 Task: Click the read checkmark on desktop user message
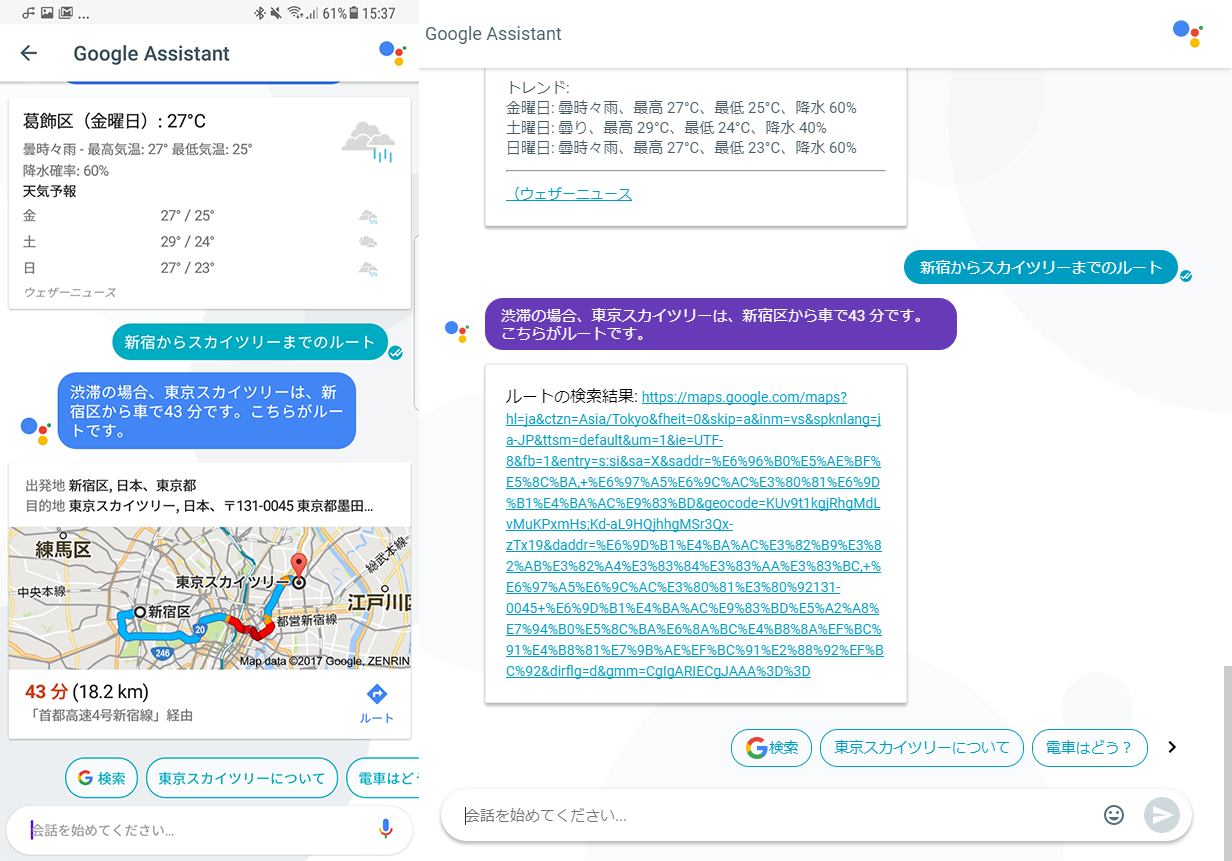(x=1186, y=275)
